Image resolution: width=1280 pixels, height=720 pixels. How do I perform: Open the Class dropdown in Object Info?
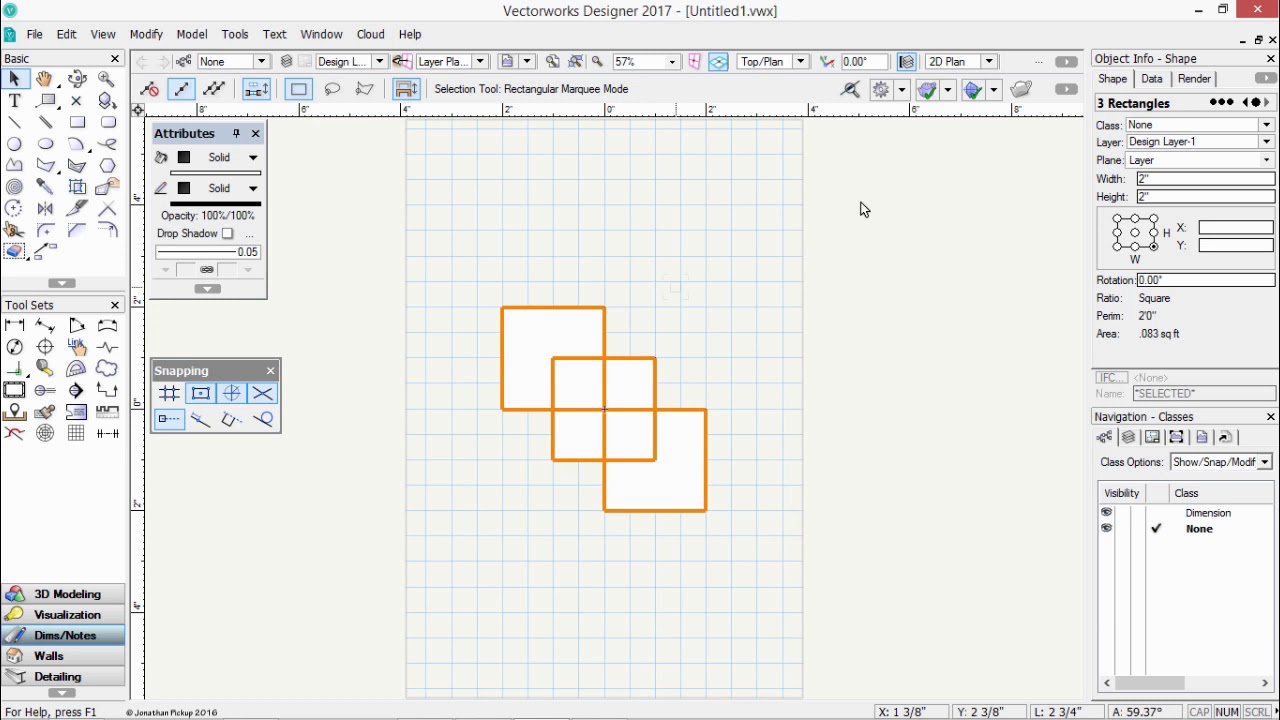(1200, 125)
